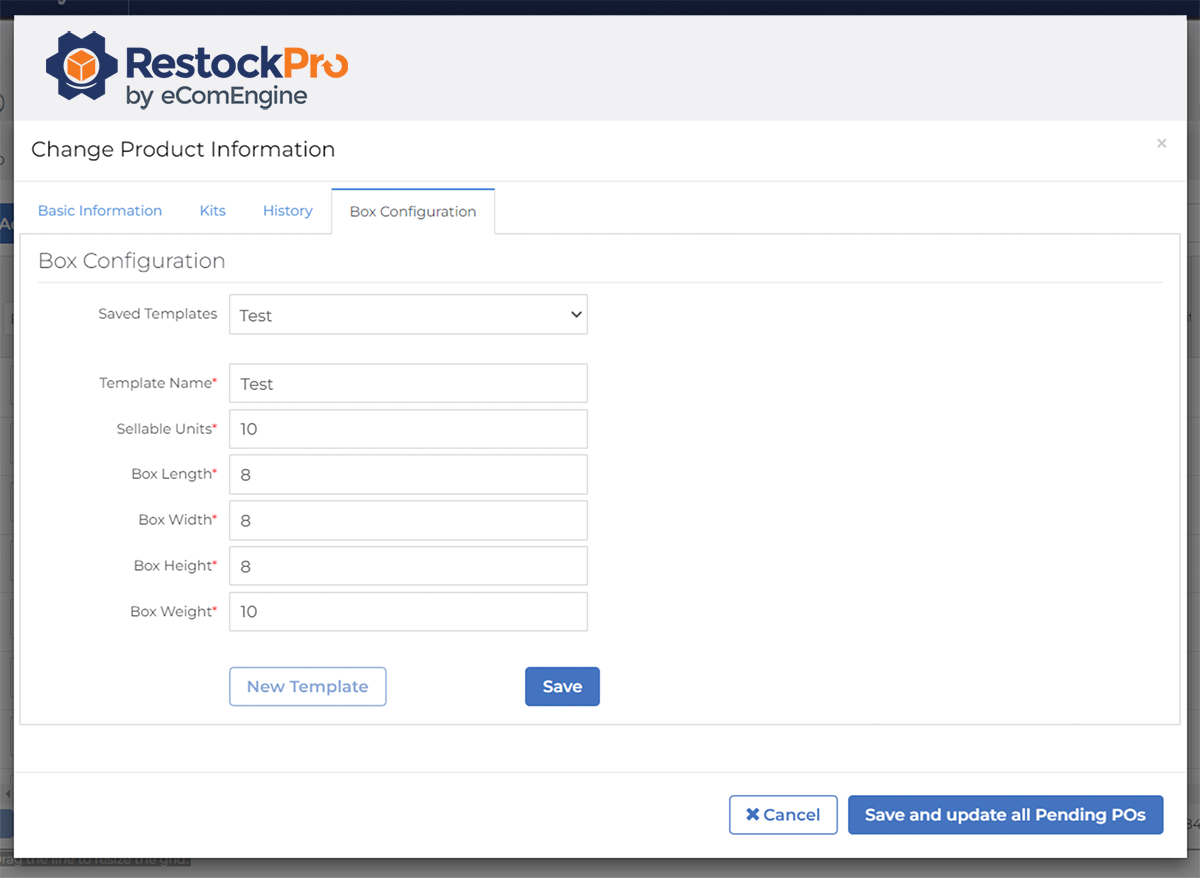The height and width of the screenshot is (878, 1200).
Task: Focus the Sellable Units field
Action: coord(408,429)
